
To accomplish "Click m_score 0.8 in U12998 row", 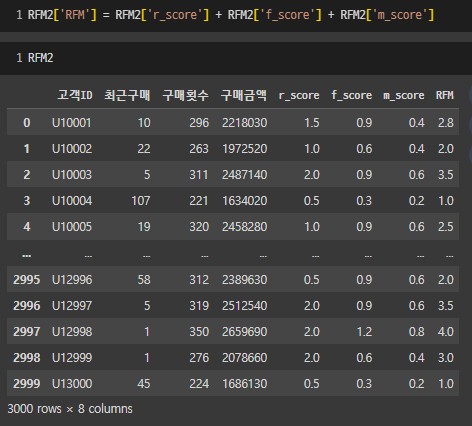I will click(416, 332).
